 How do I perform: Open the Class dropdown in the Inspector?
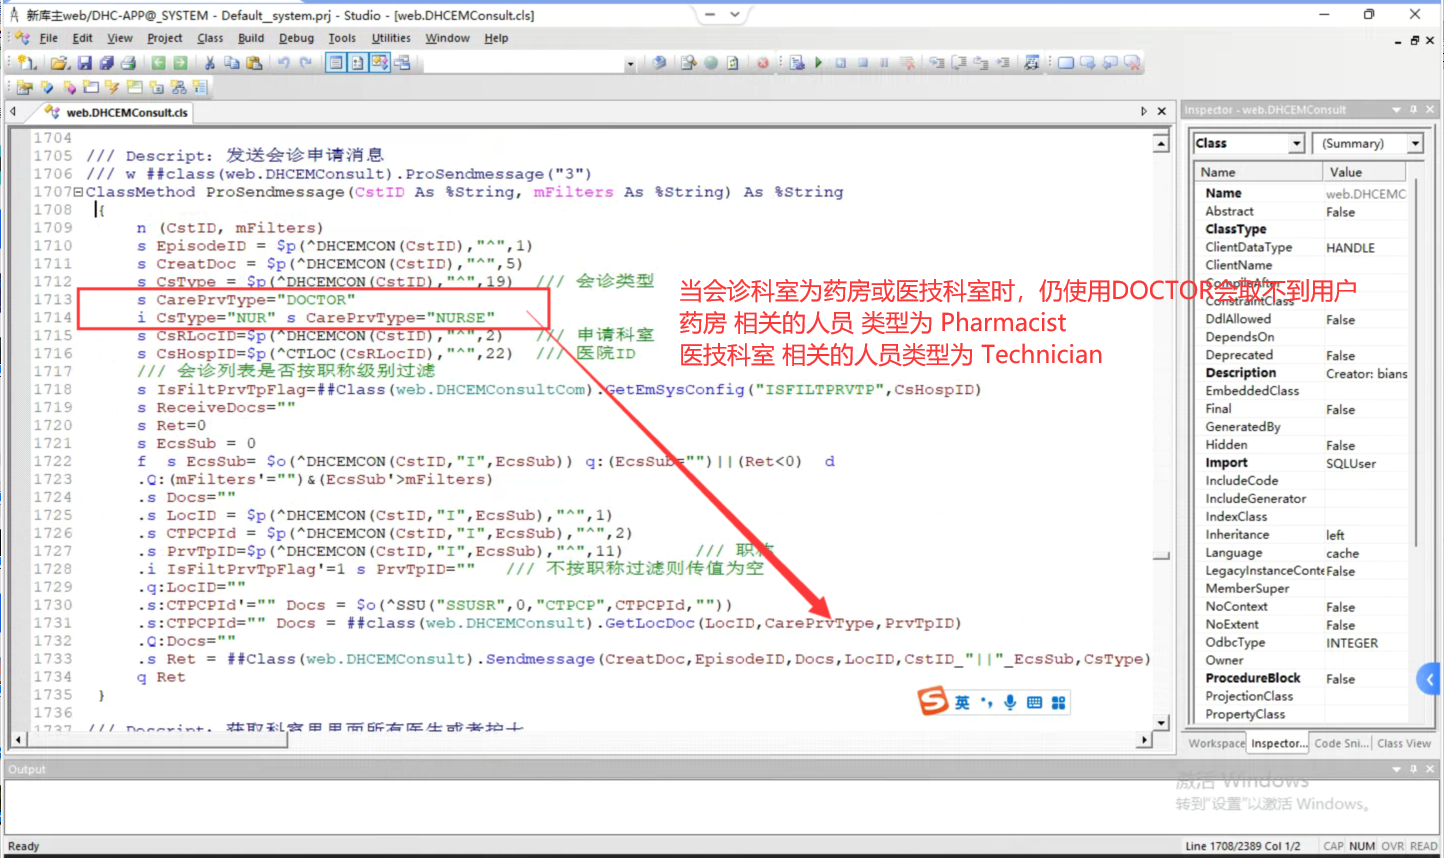point(1296,144)
